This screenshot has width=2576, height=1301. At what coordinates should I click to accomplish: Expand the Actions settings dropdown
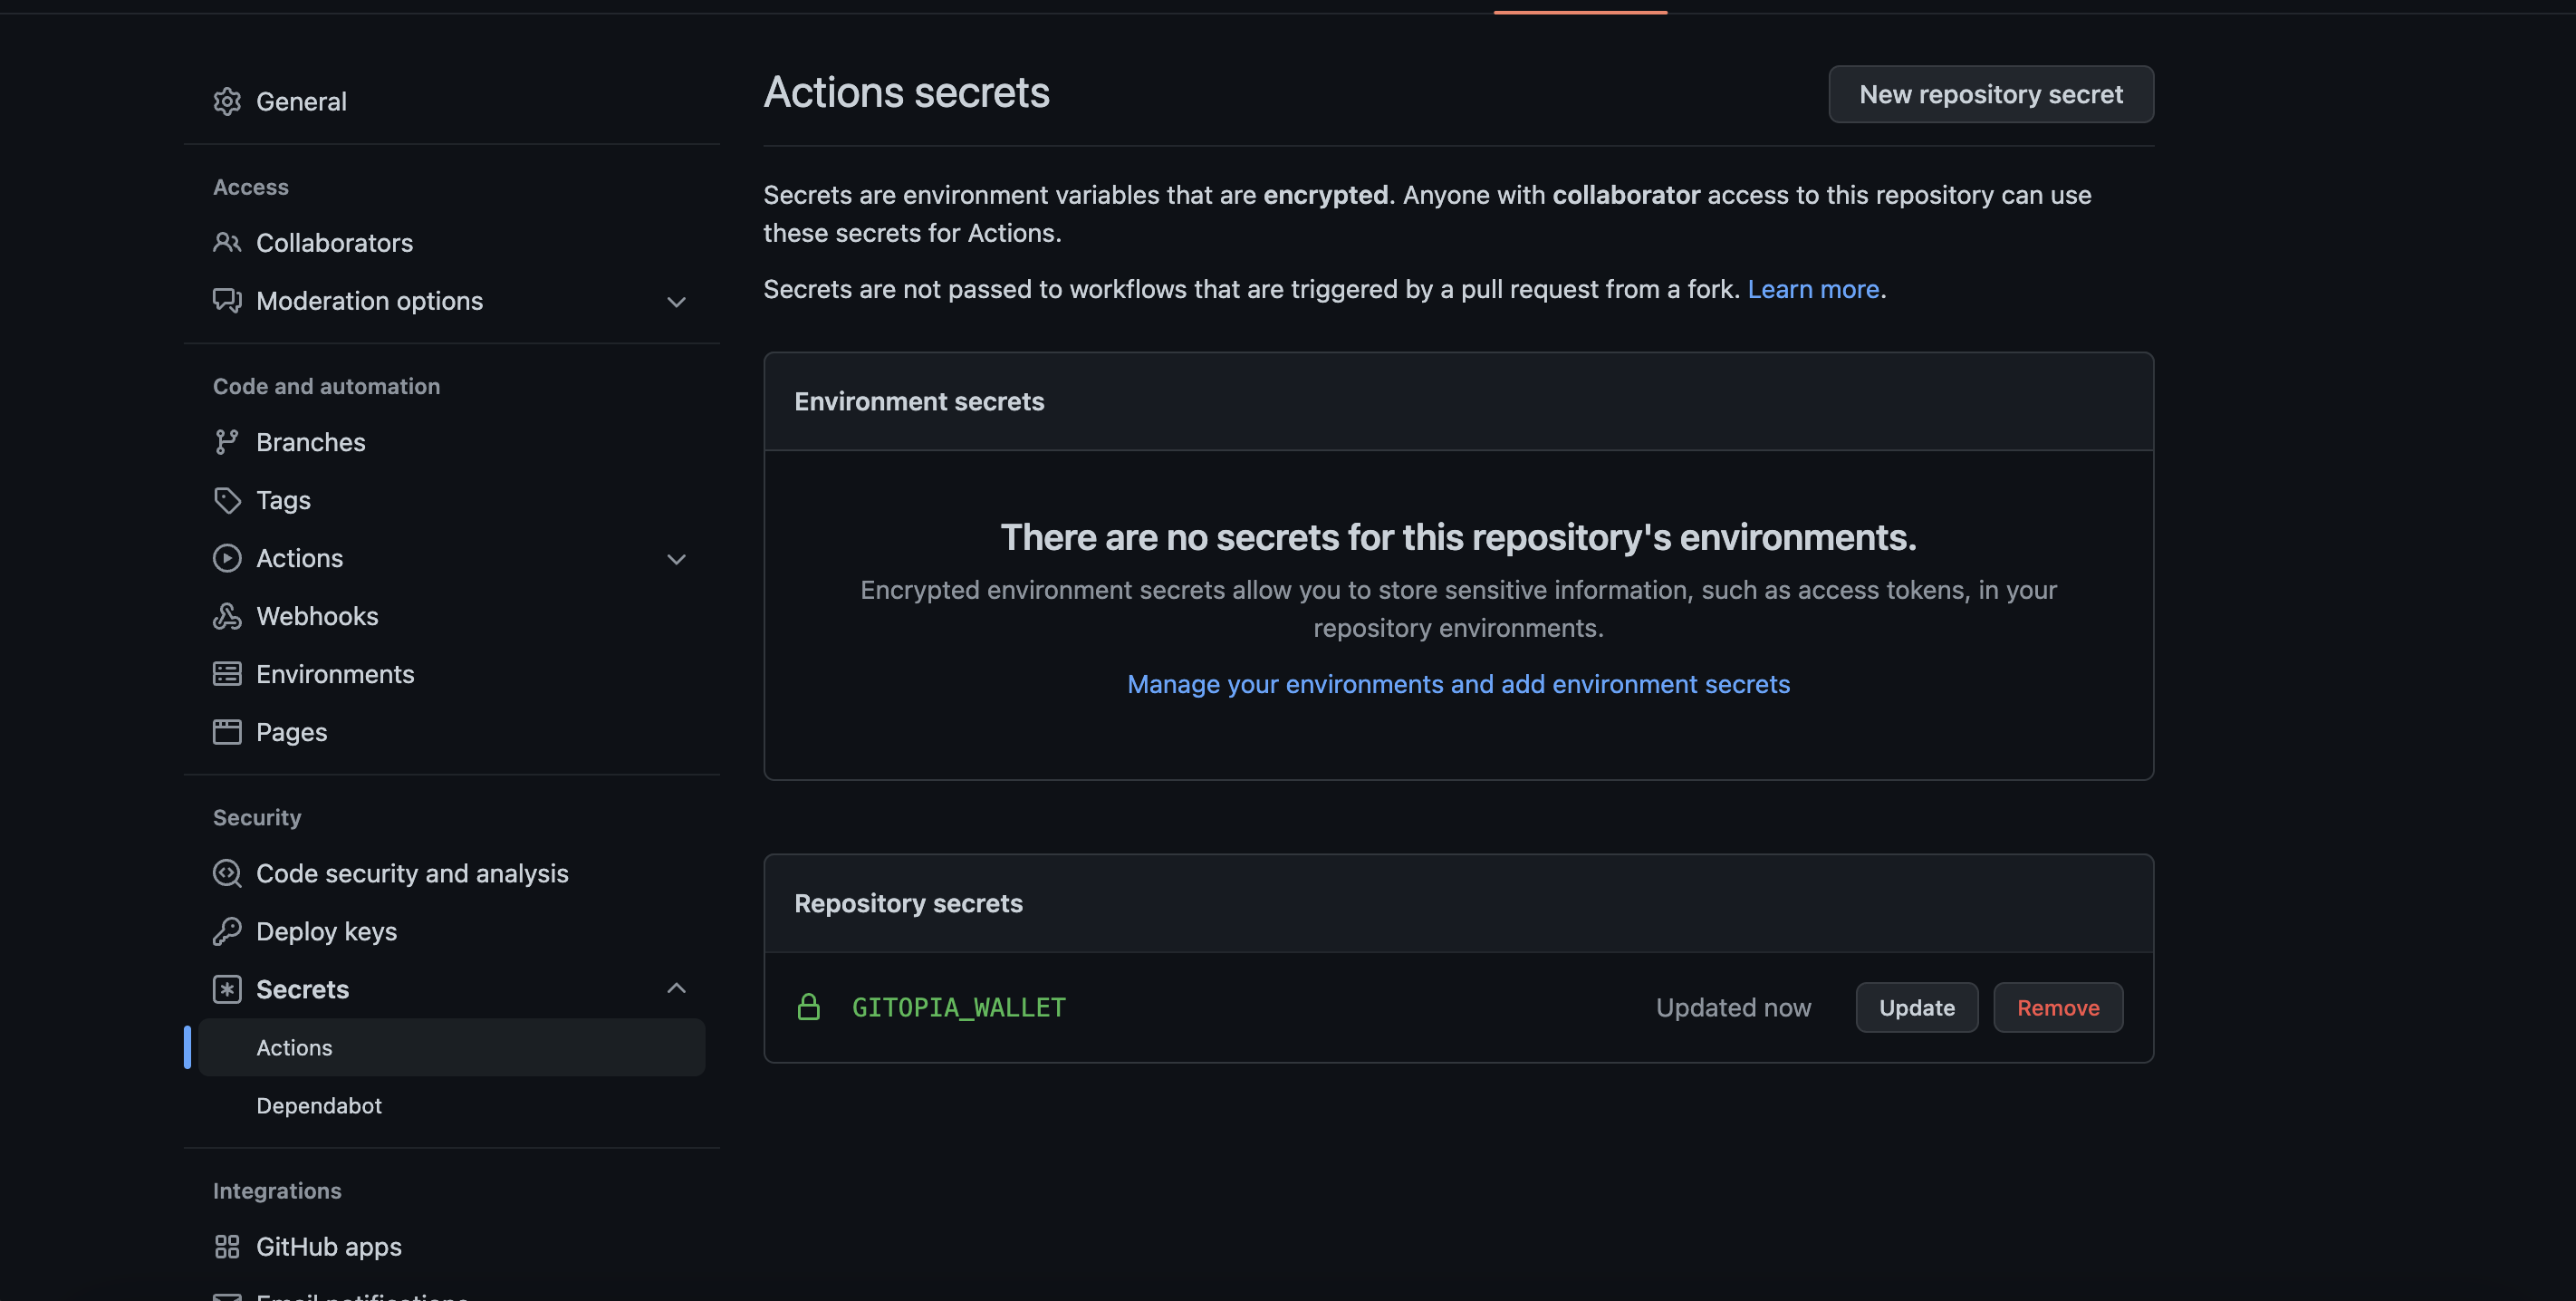point(677,559)
